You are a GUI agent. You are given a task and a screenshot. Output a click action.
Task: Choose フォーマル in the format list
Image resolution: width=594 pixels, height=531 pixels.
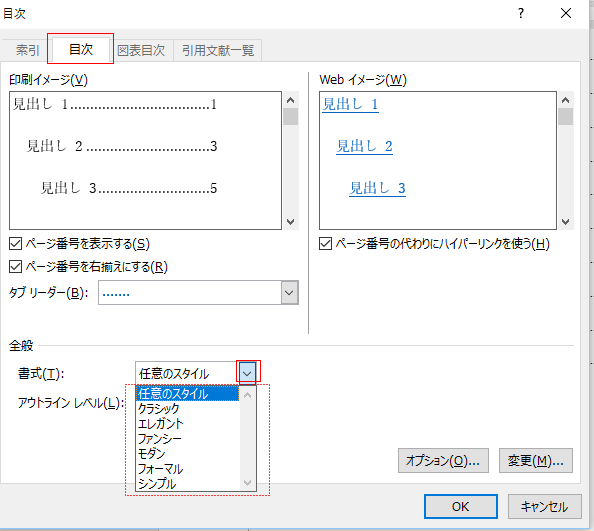(x=187, y=469)
